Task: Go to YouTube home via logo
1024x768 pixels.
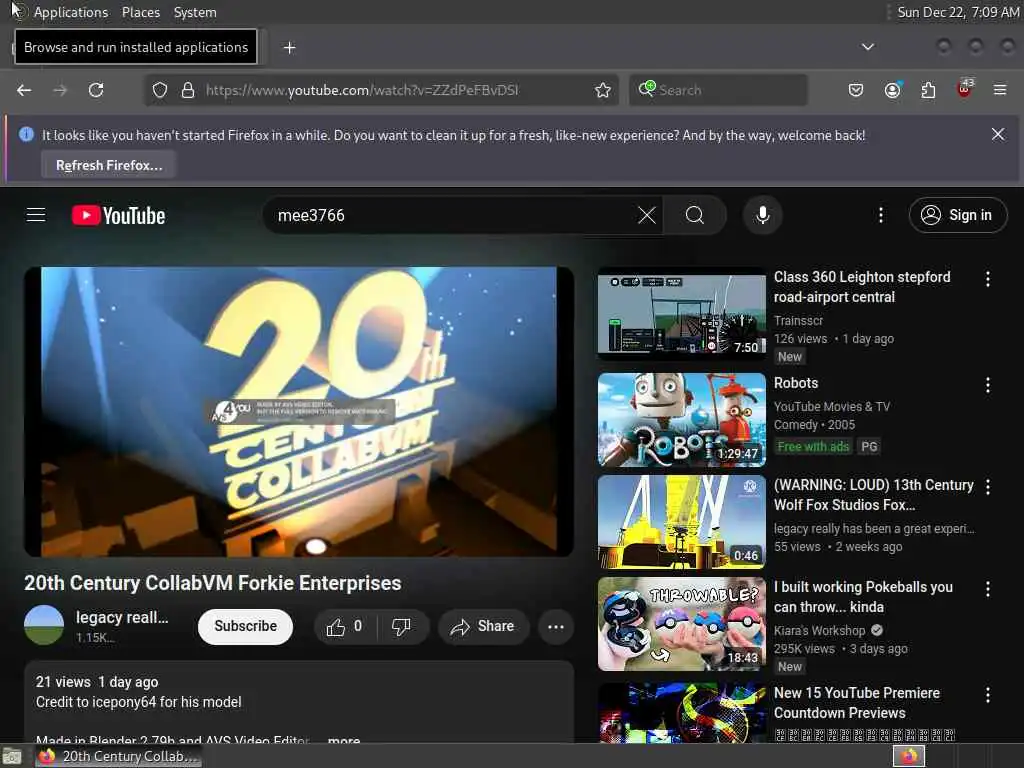Action: click(118, 216)
